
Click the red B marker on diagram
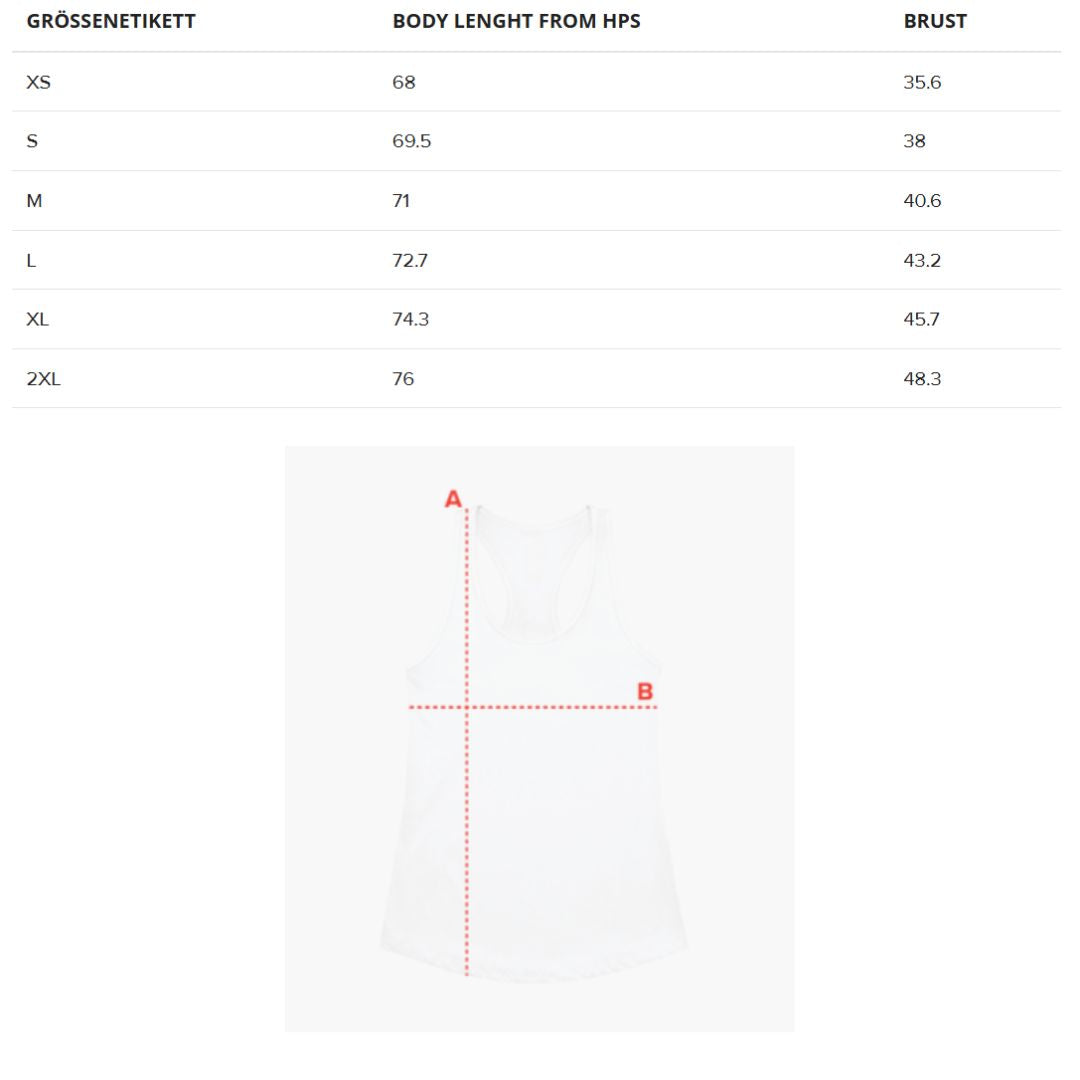click(645, 691)
